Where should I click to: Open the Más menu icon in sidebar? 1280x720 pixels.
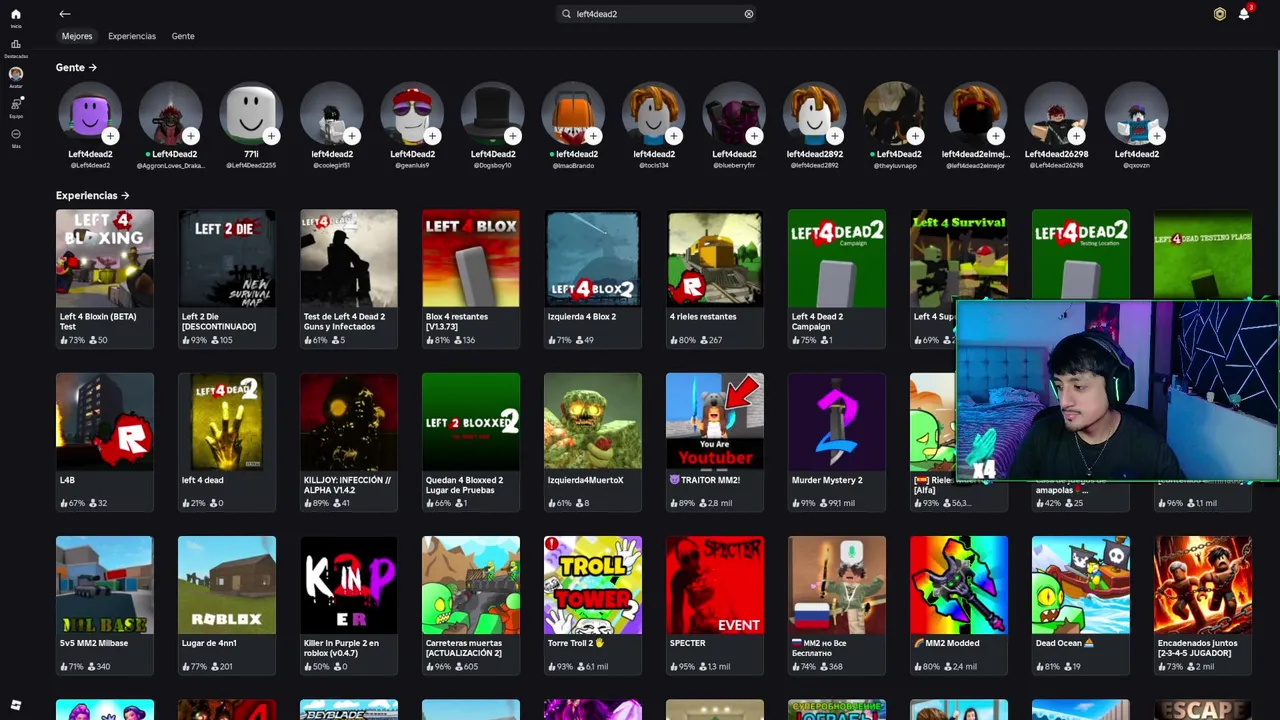[15, 134]
